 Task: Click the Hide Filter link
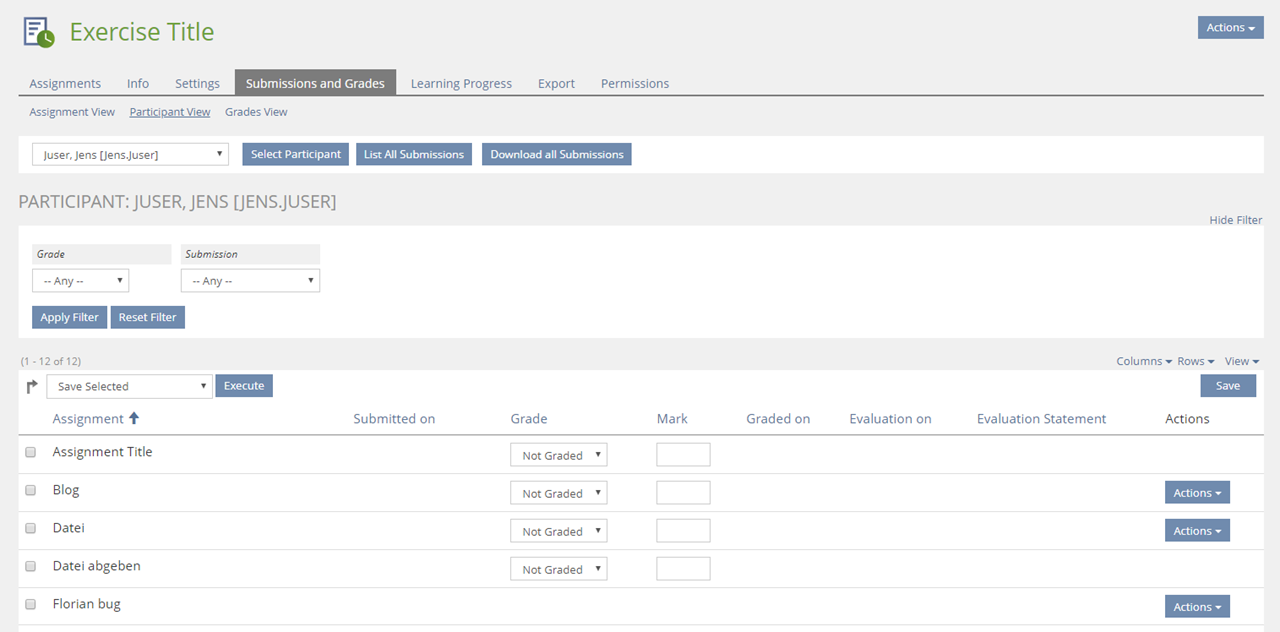[x=1235, y=220]
